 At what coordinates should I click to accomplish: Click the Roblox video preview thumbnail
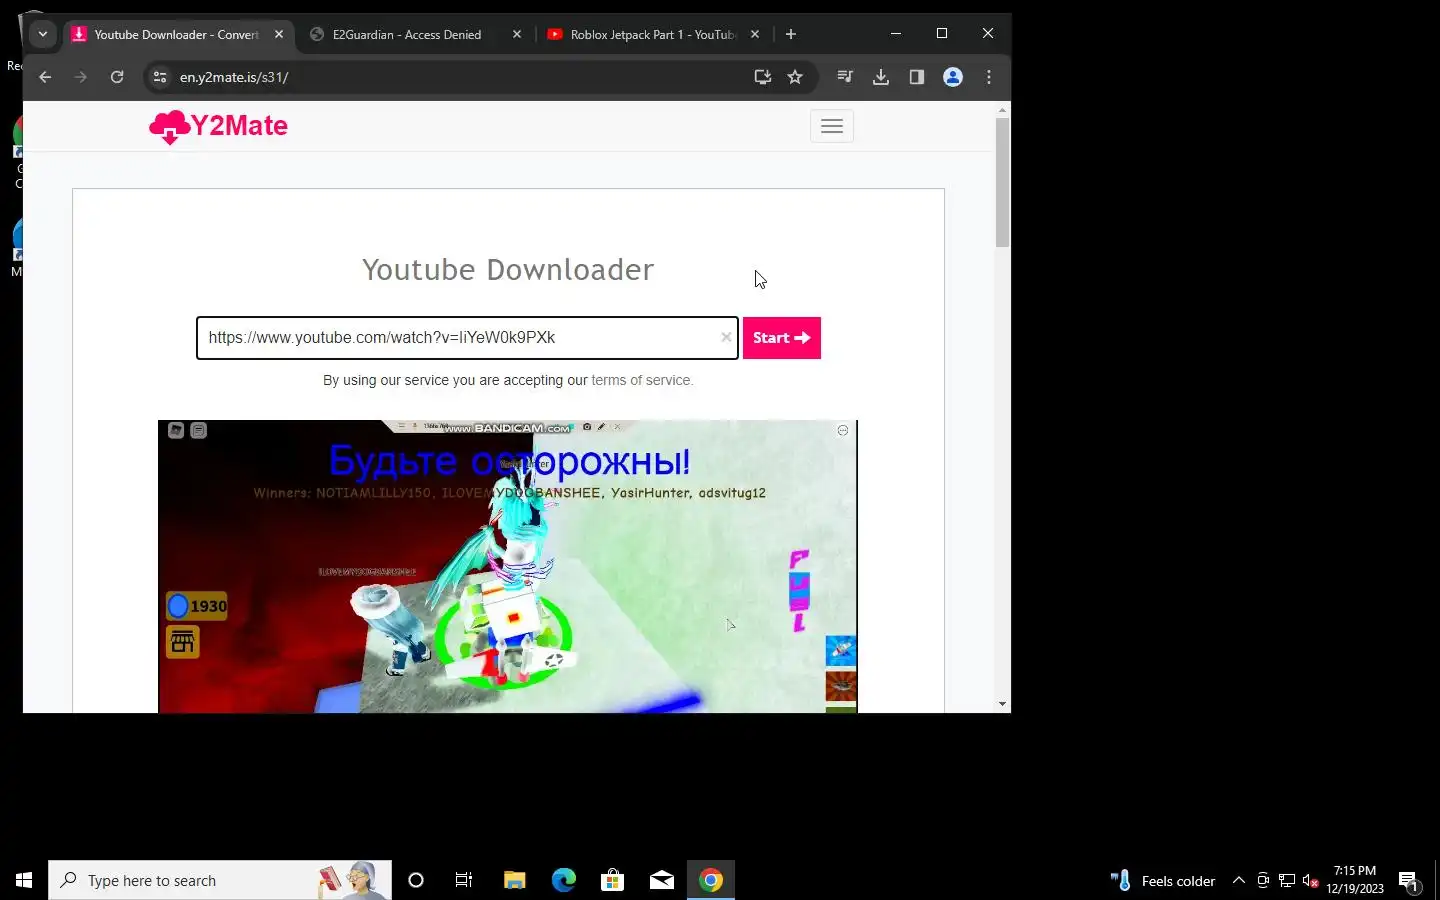(508, 566)
